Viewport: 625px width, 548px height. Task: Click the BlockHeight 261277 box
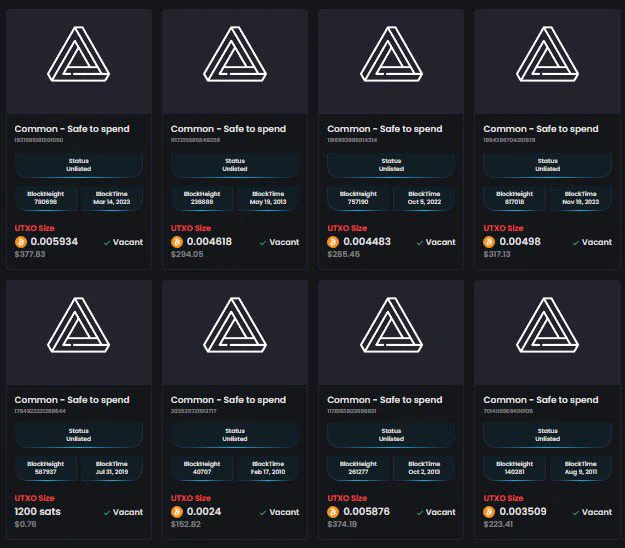[x=358, y=468]
